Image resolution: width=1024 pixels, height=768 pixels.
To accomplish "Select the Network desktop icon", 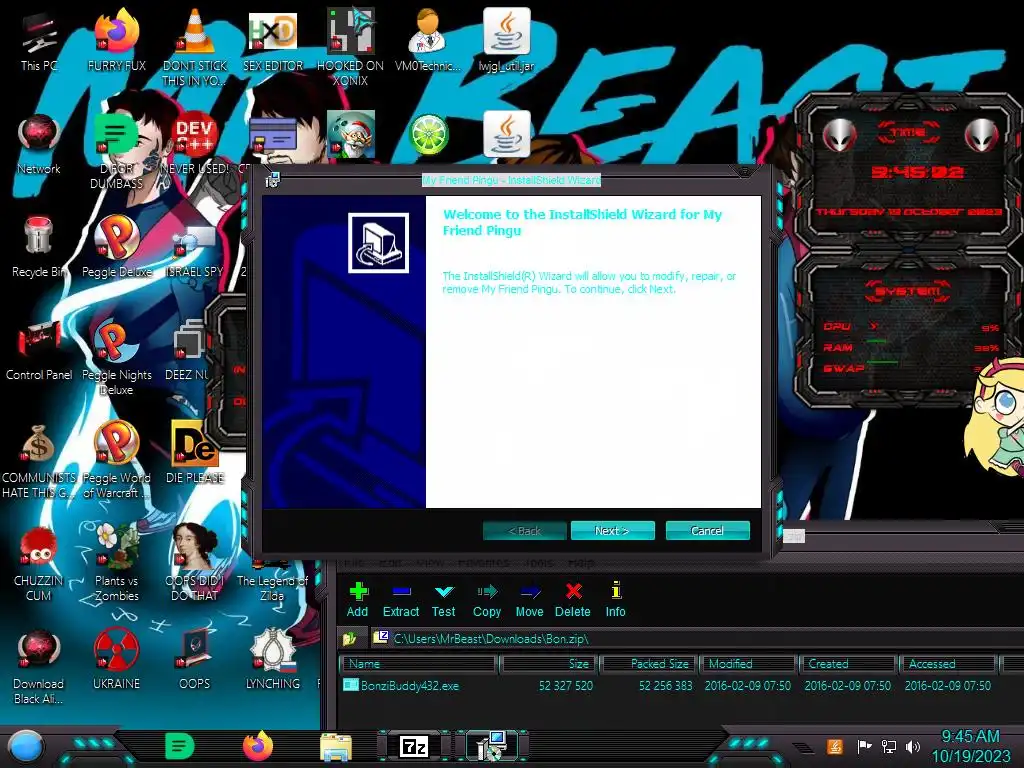I will 39,144.
